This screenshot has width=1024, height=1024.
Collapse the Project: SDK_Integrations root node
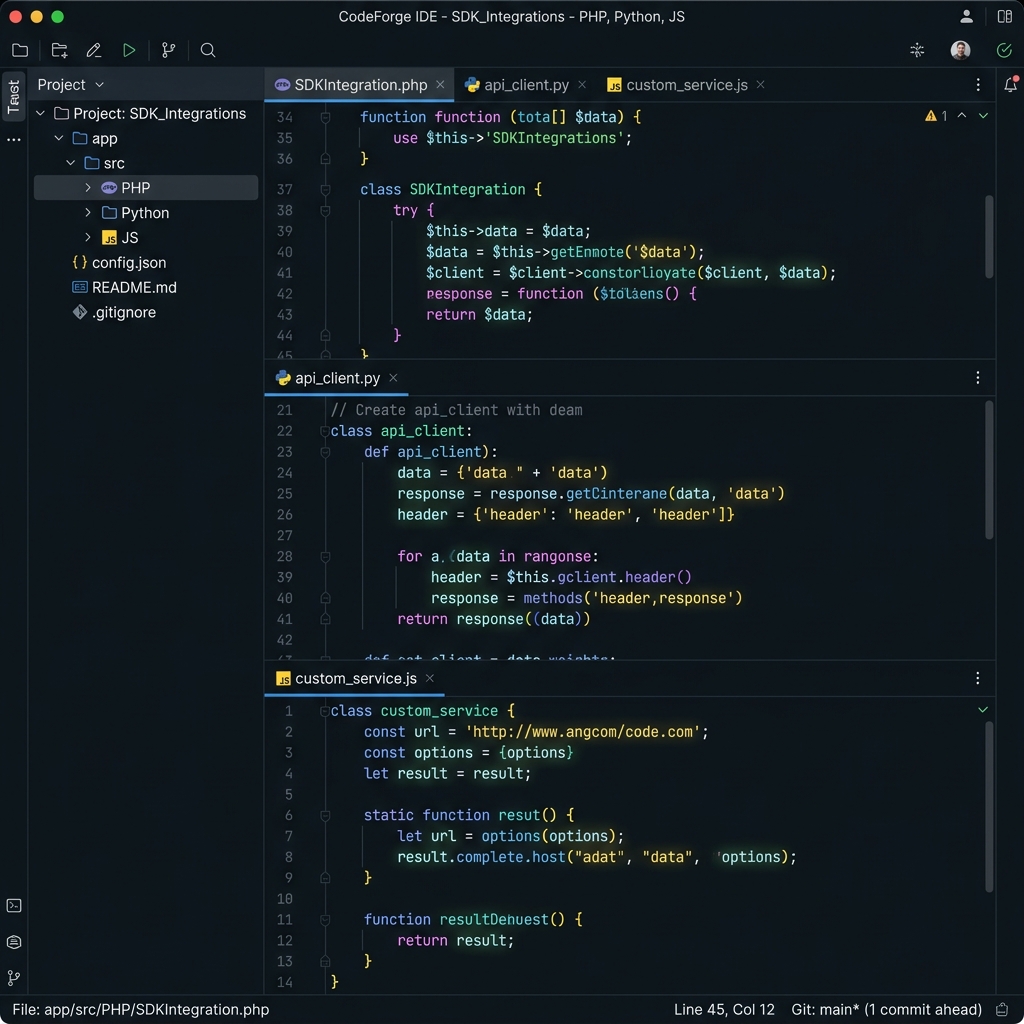(40, 113)
